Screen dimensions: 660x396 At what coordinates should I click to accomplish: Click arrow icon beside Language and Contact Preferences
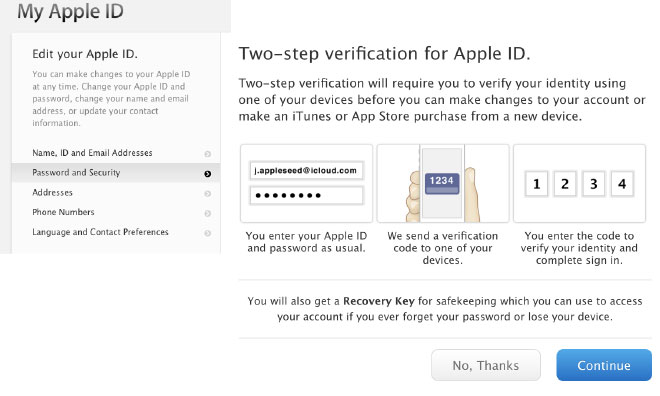208,233
